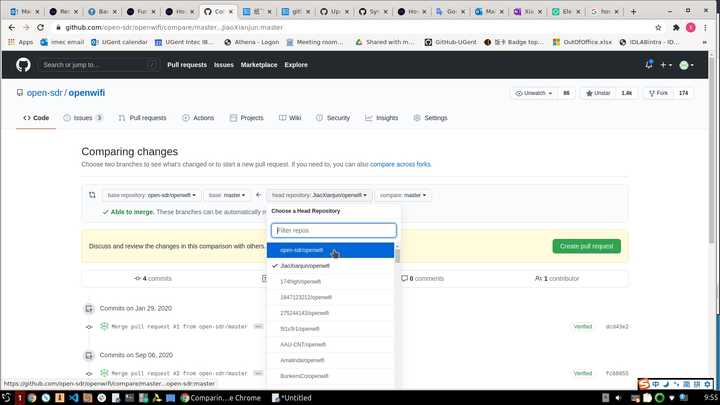Click the Verified badge on Sep 06 commit
720x405 pixels.
(582, 373)
